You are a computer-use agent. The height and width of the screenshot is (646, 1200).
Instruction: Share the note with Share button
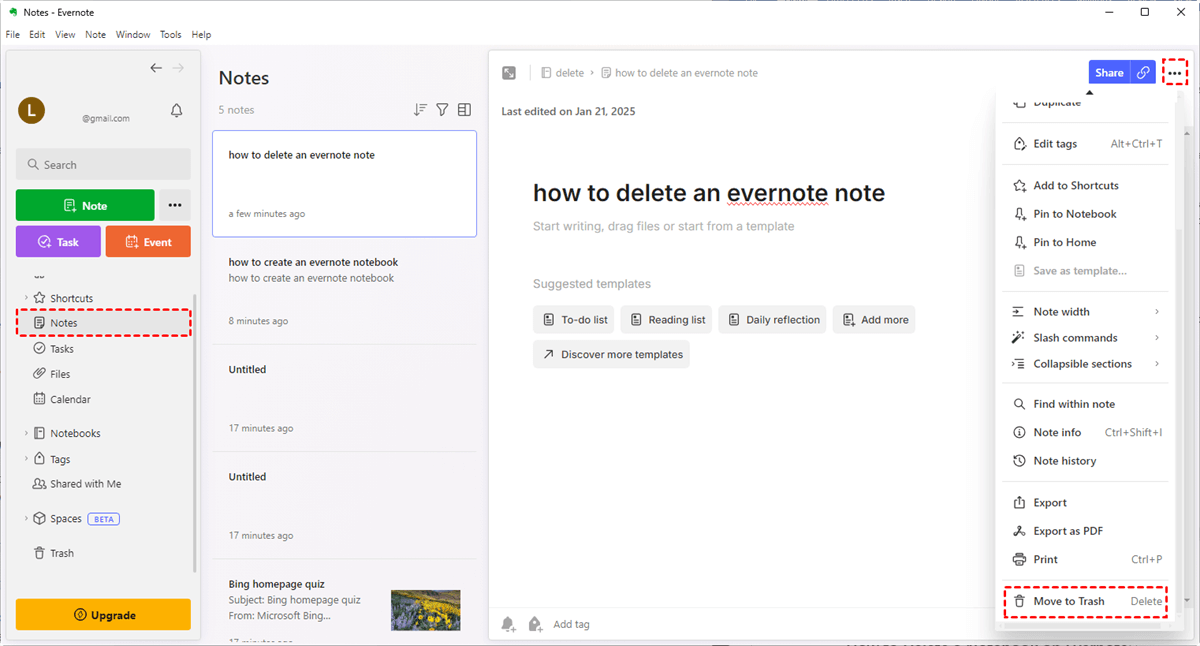(x=1109, y=72)
